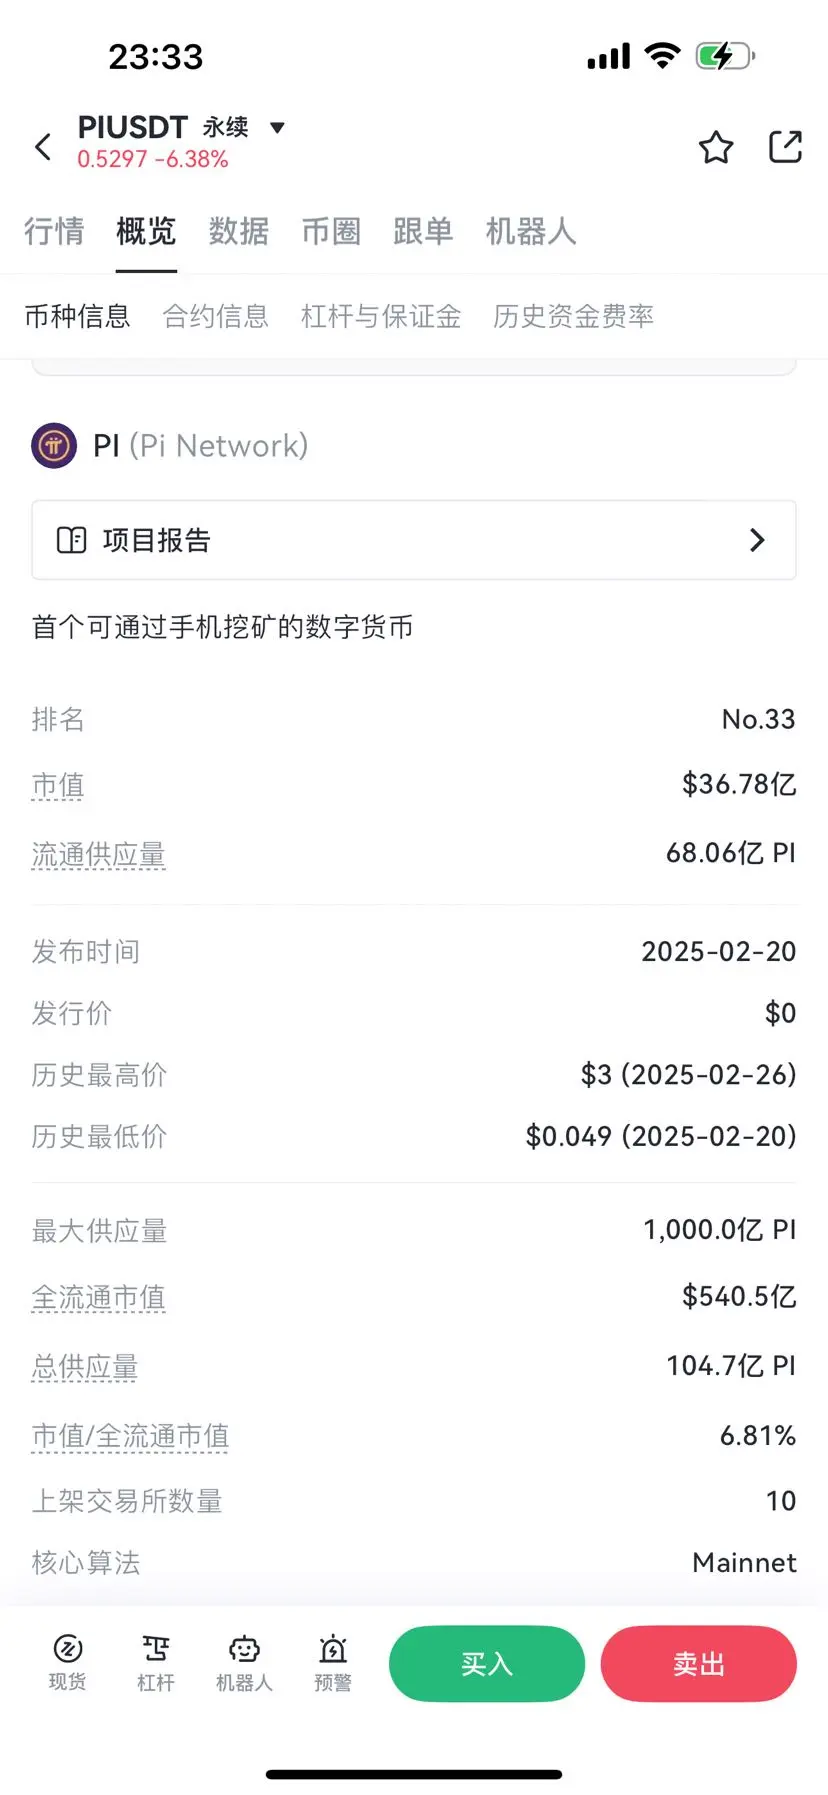The height and width of the screenshot is (1795, 828).
Task: Switch to the 行情 tab
Action: (54, 231)
